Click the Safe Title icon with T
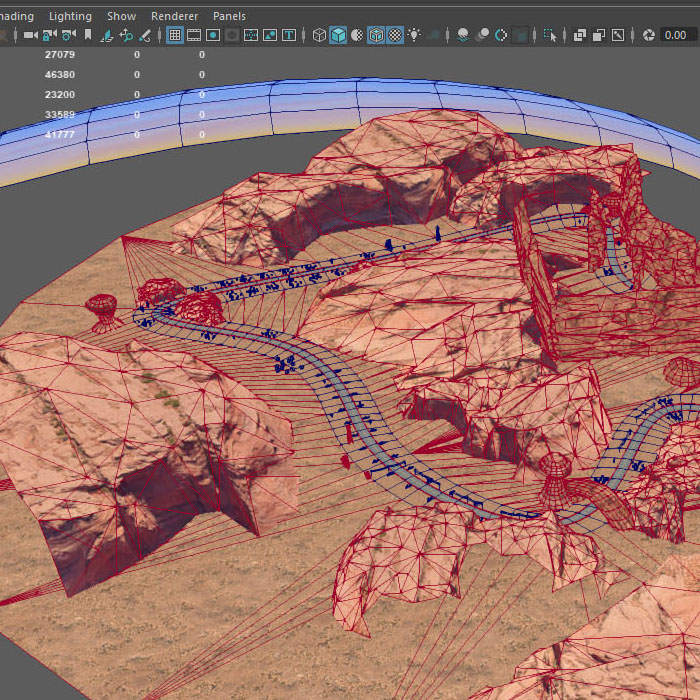The height and width of the screenshot is (700, 700). pos(290,35)
